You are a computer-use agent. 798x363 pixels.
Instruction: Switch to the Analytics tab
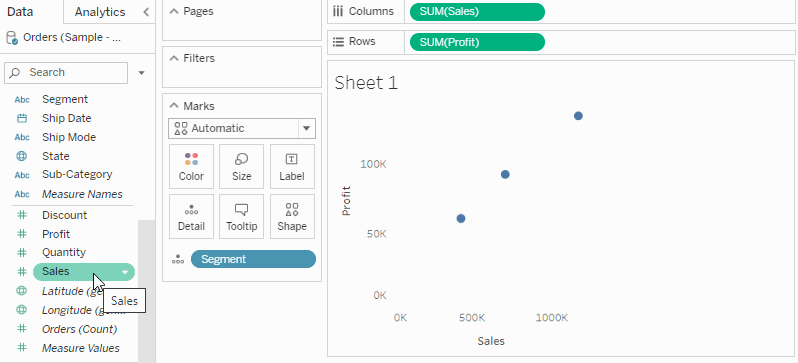(x=100, y=12)
